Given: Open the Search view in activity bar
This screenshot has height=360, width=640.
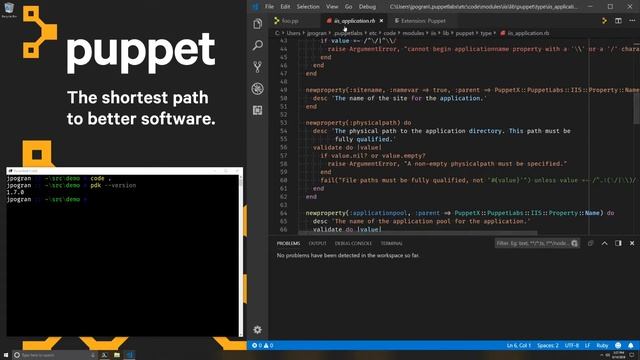Looking at the screenshot, I should point(258,45).
